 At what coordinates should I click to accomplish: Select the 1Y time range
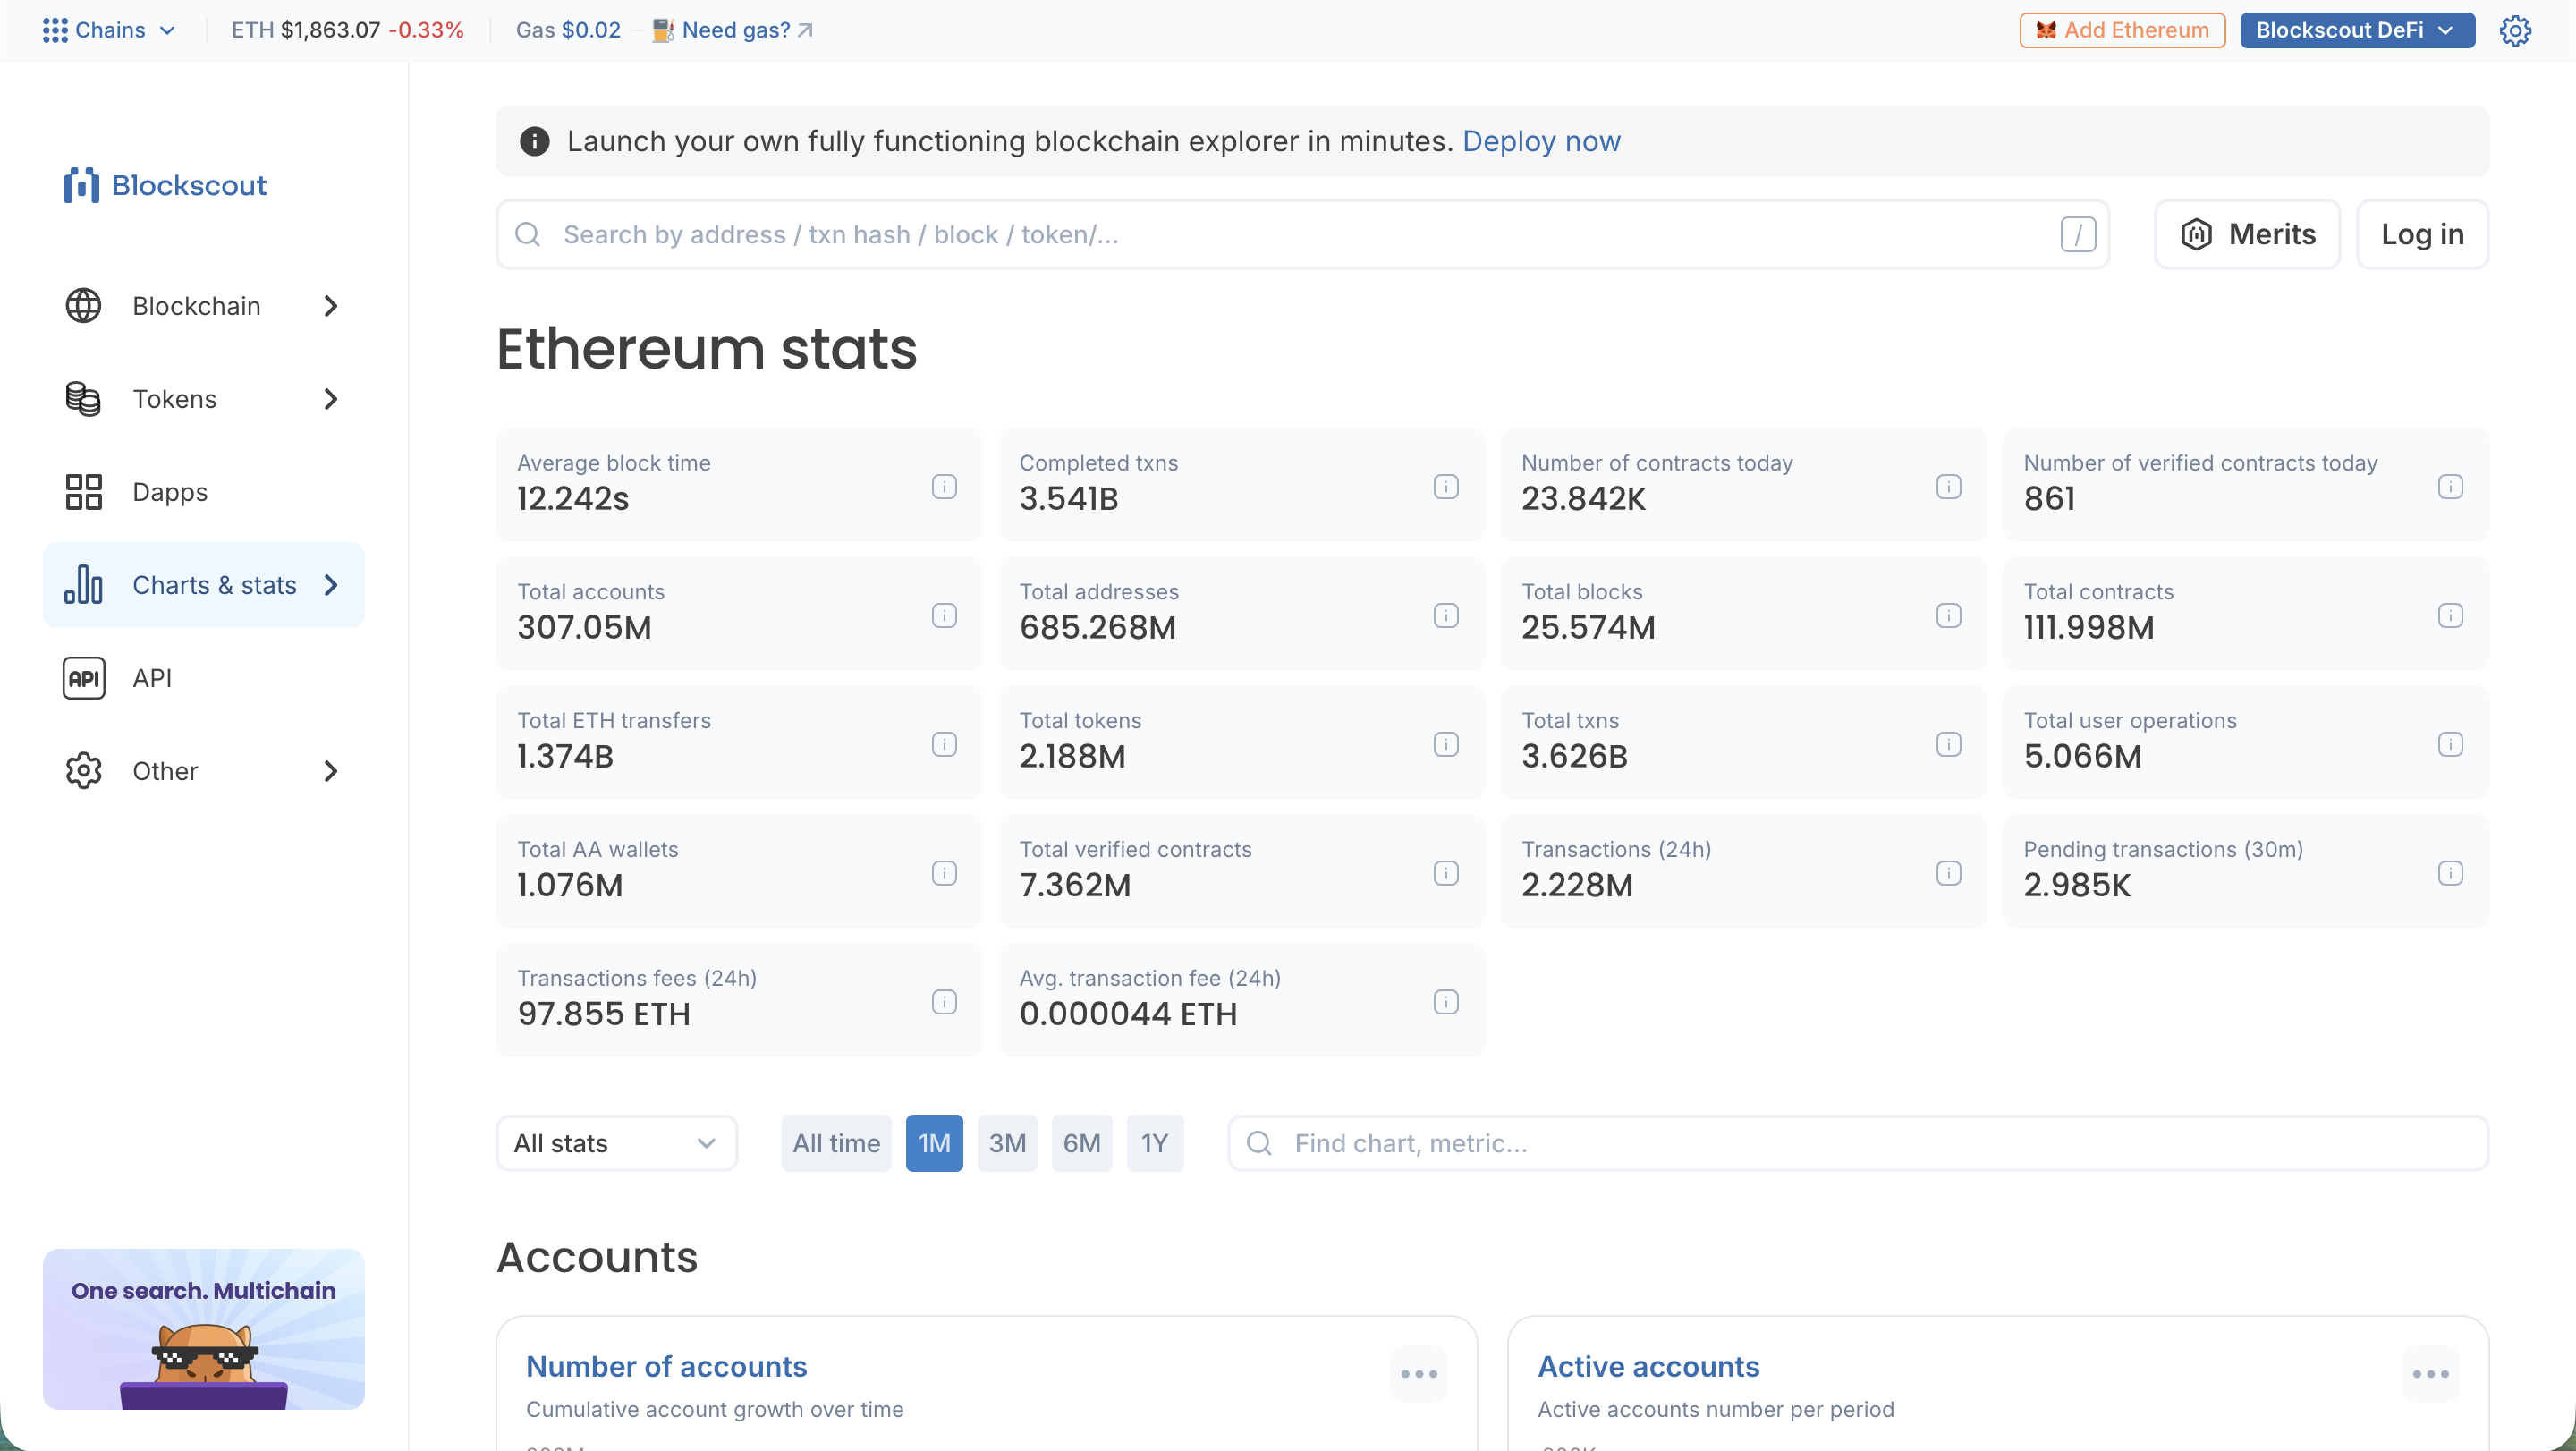(1155, 1143)
